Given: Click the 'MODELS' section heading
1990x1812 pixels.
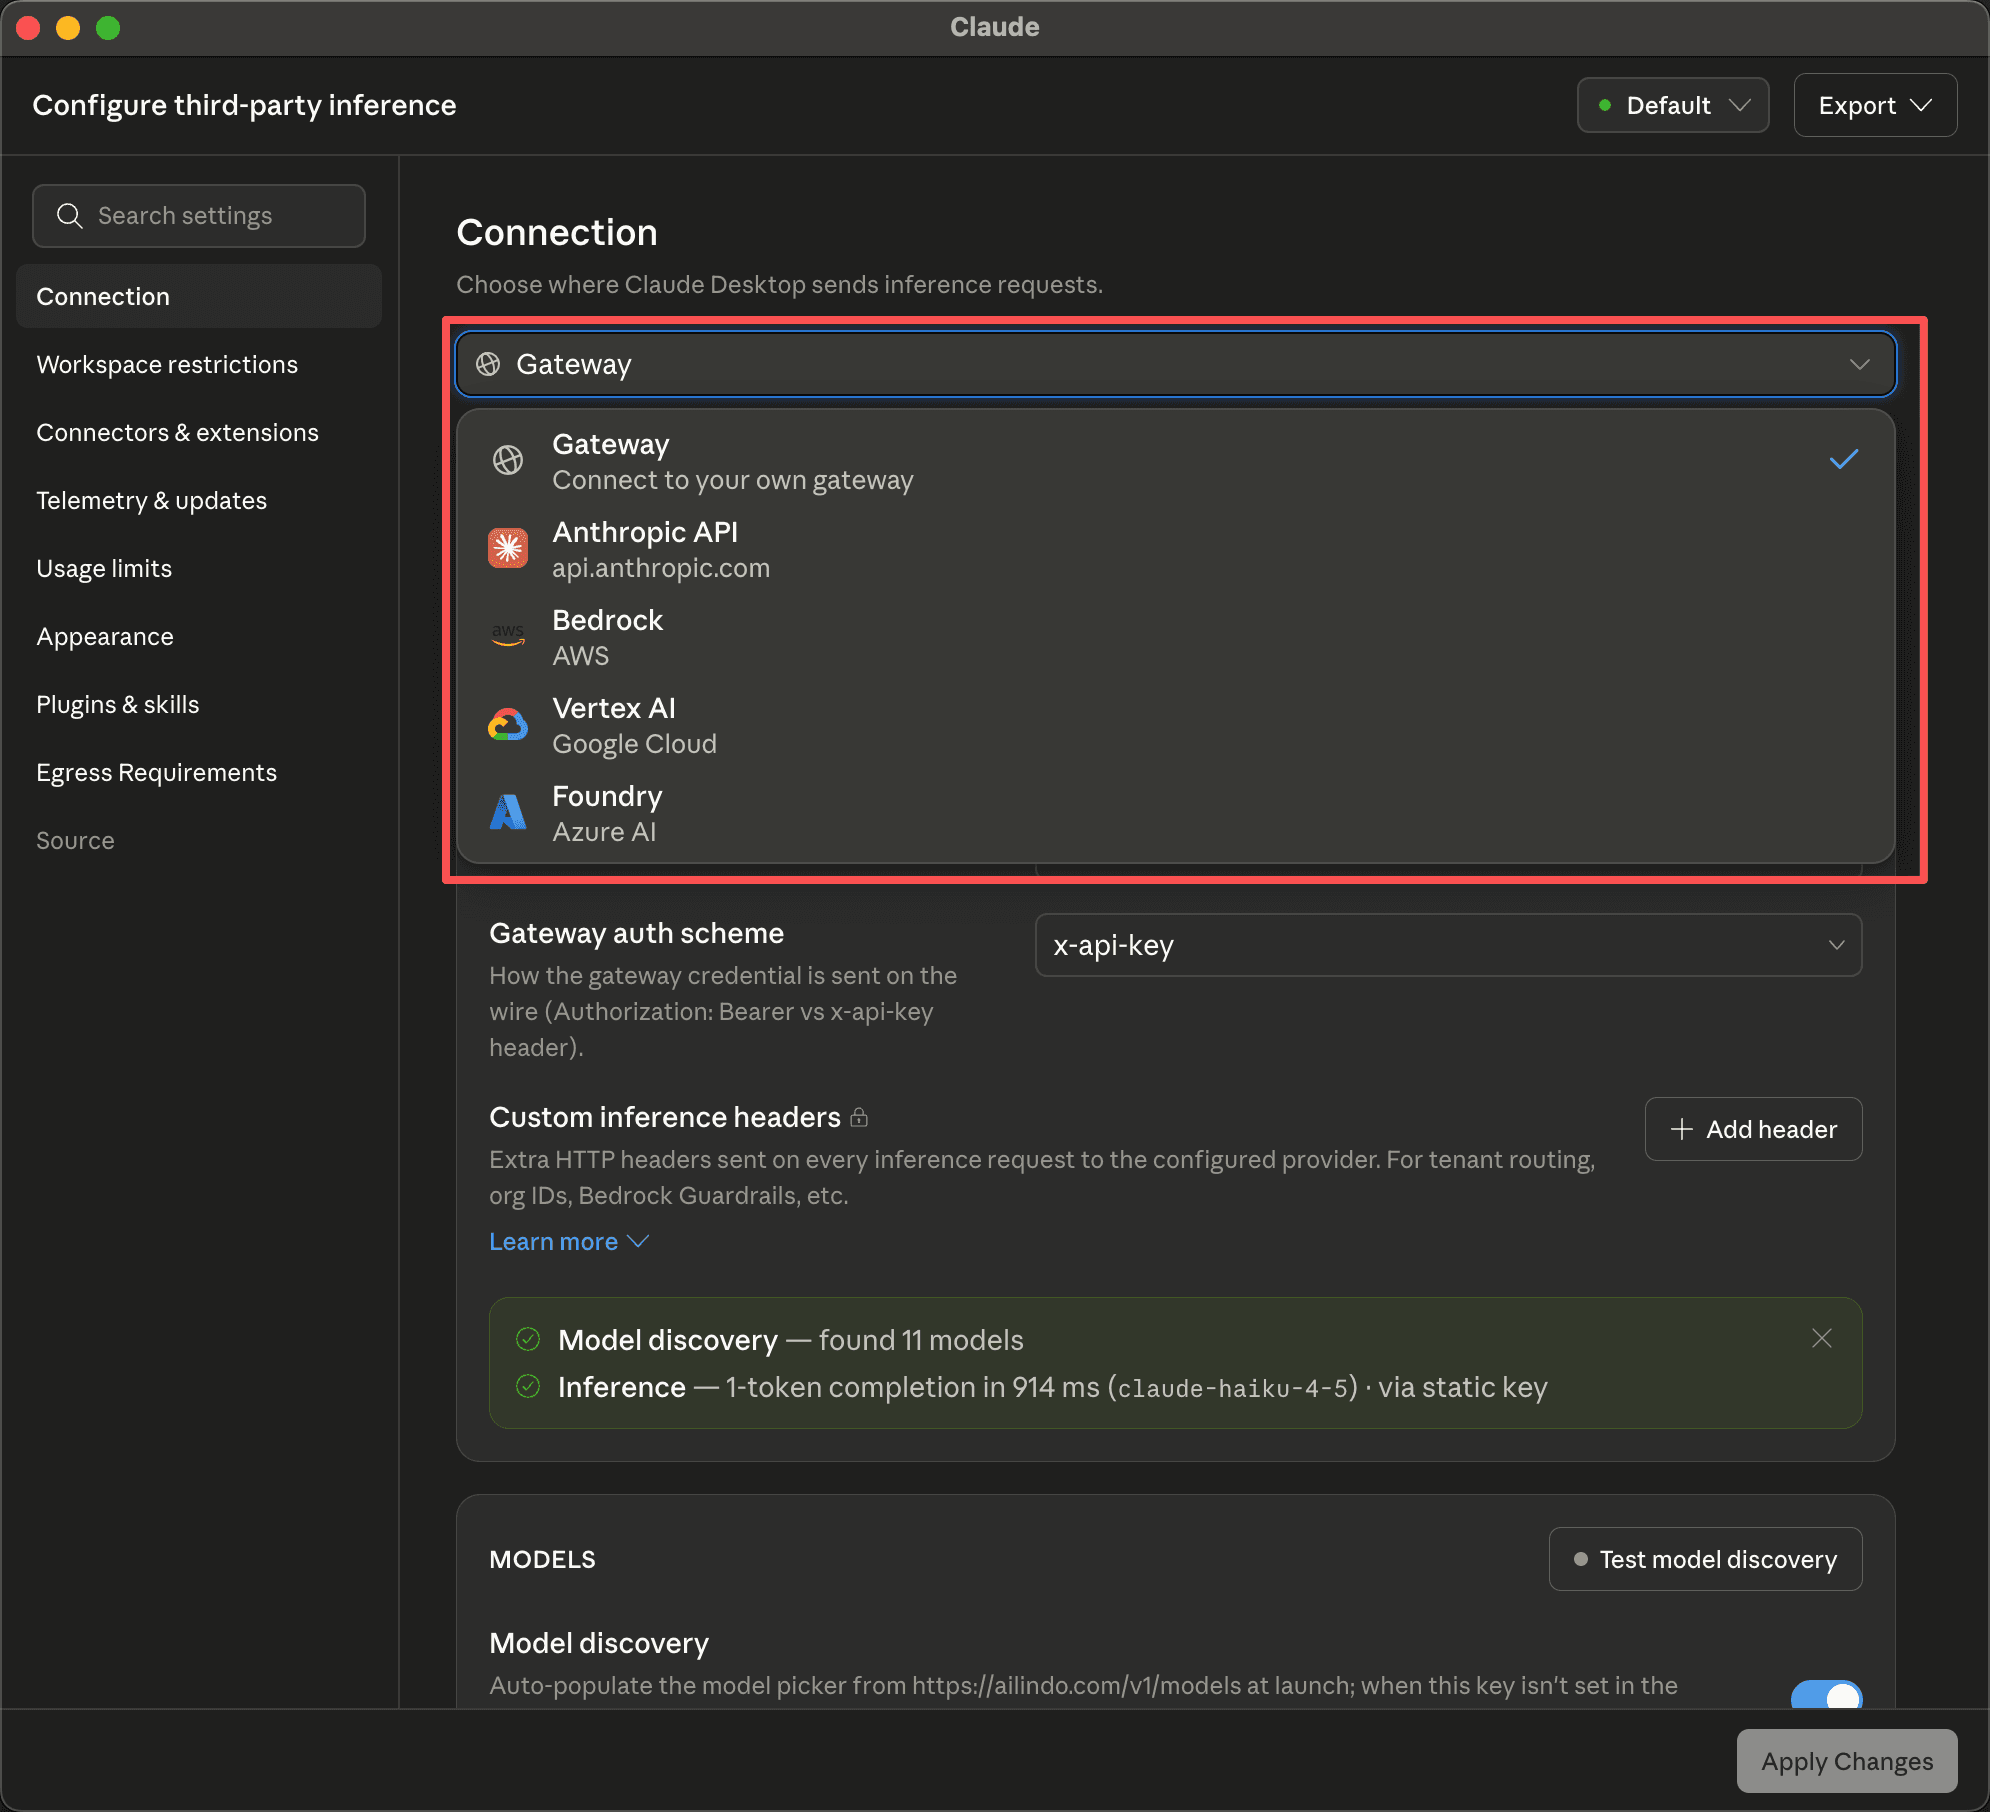Looking at the screenshot, I should point(542,1559).
